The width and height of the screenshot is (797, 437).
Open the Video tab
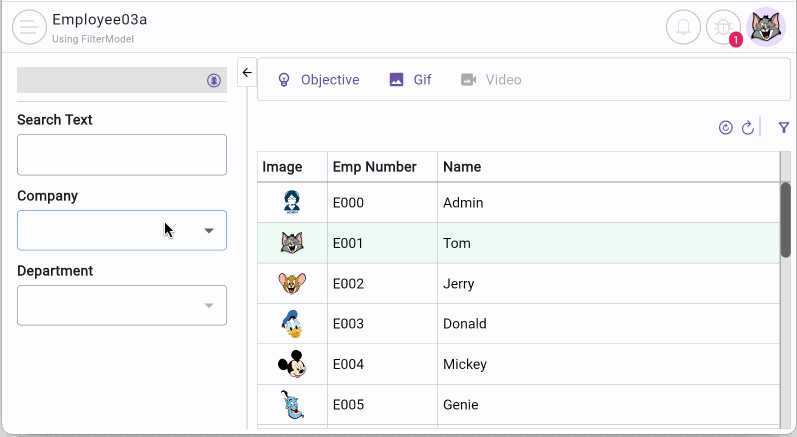[x=491, y=80]
